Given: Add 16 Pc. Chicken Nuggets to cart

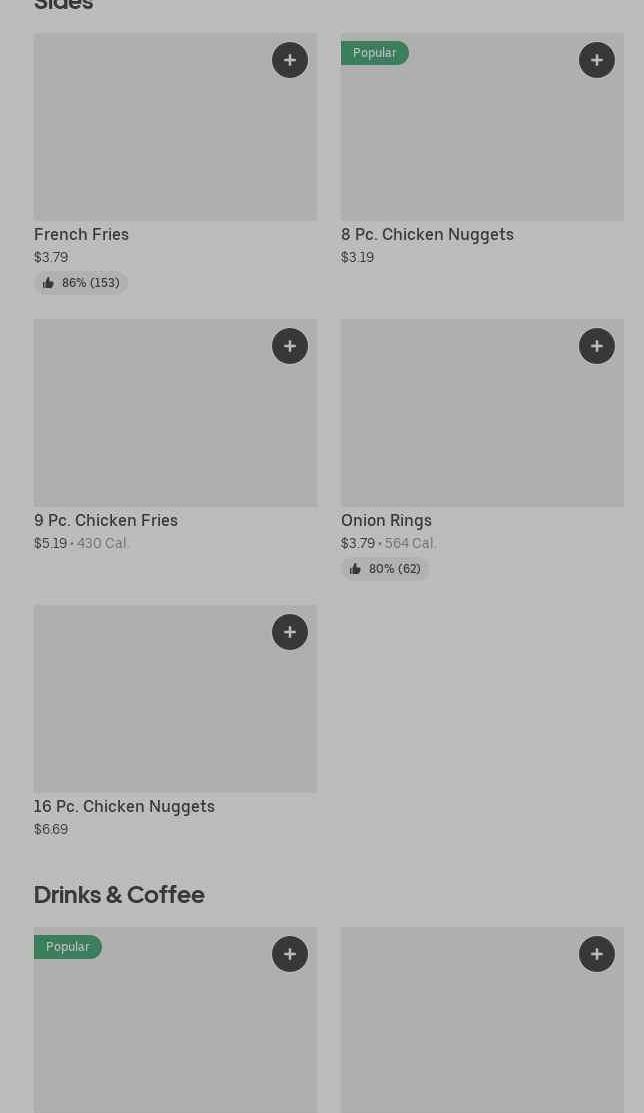Looking at the screenshot, I should click(290, 632).
